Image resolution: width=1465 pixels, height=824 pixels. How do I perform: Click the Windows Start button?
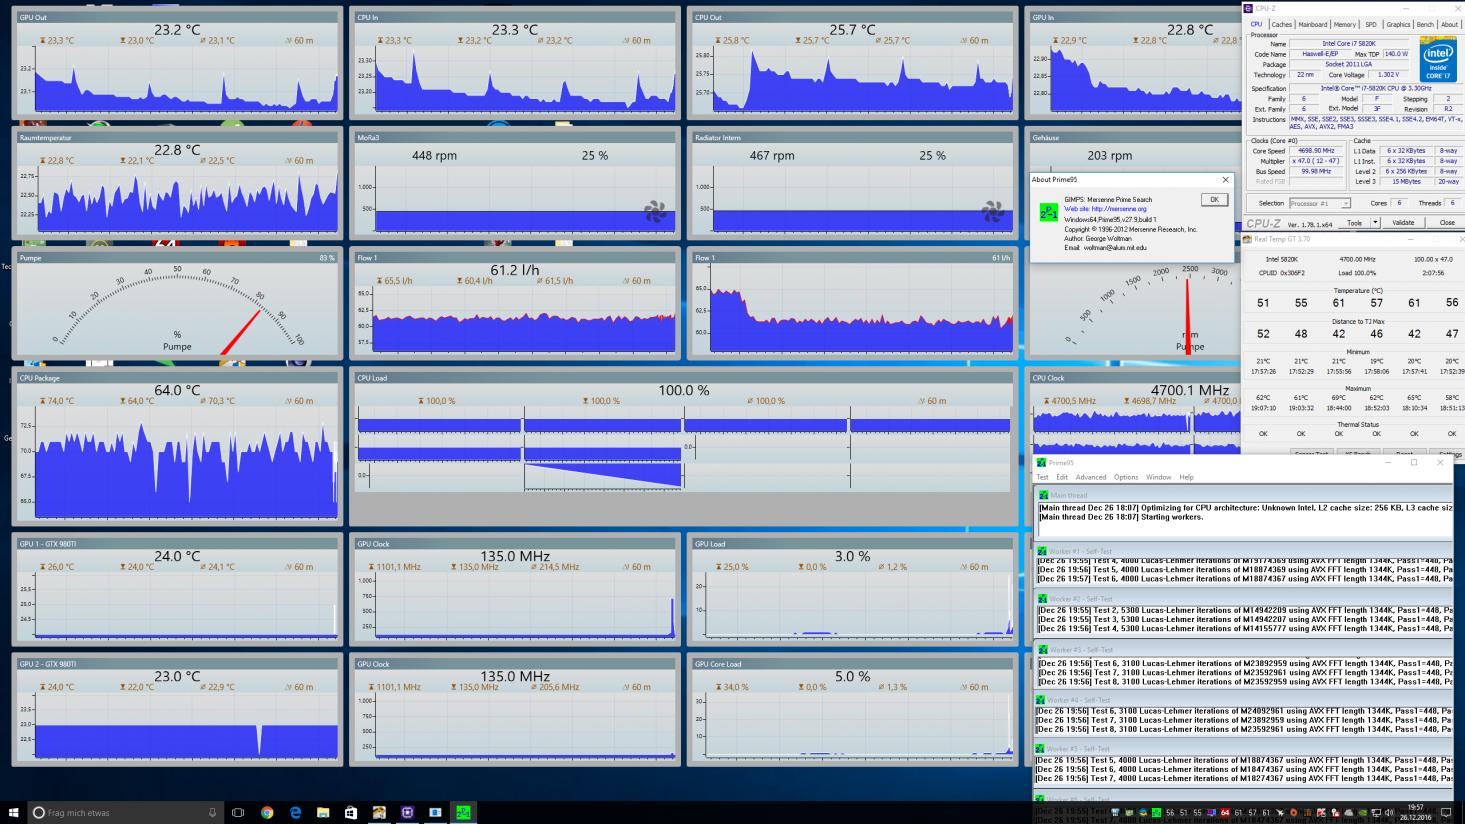14,812
